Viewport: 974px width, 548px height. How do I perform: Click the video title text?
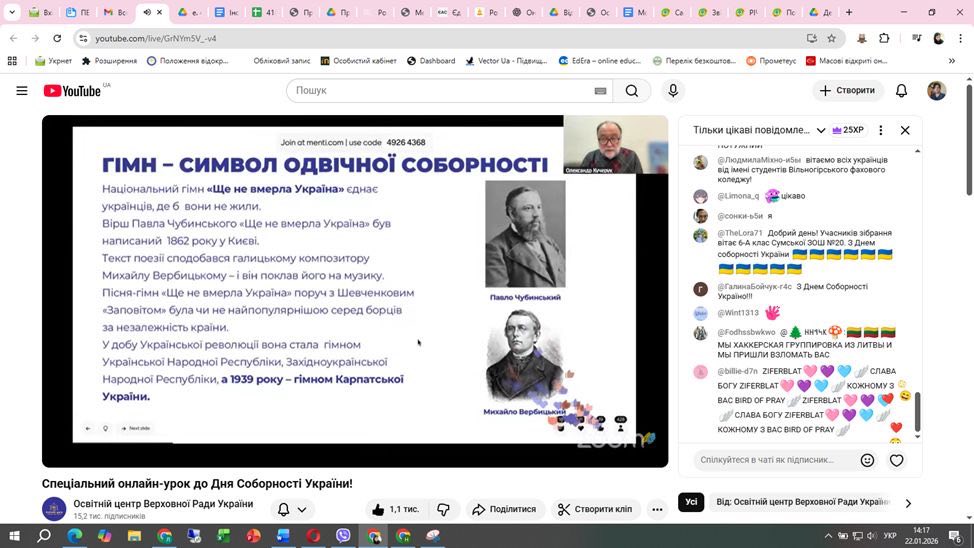[x=197, y=483]
